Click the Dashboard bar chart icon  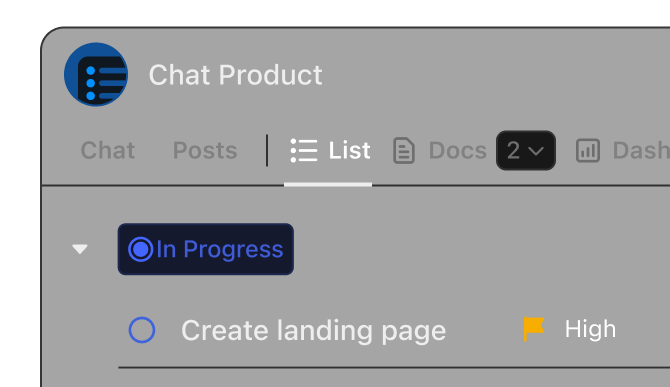pos(588,150)
